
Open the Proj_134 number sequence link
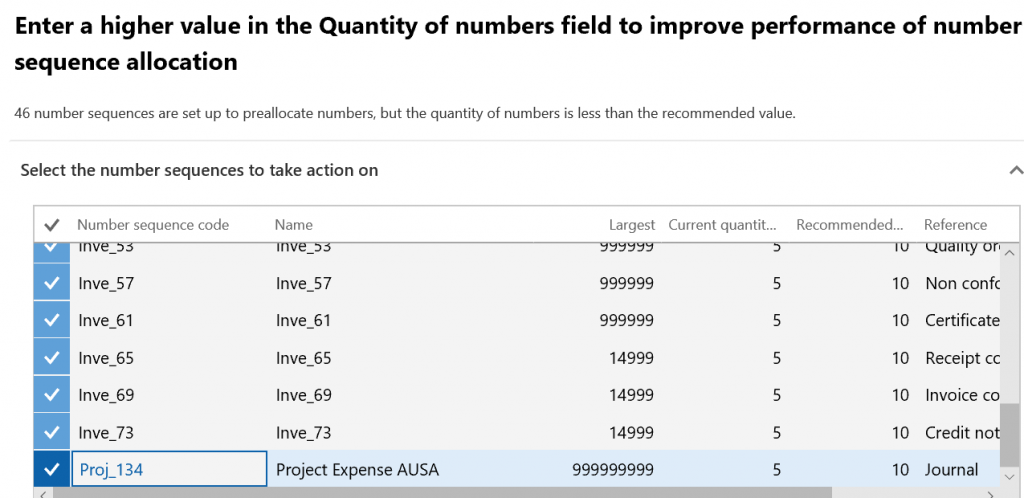click(111, 470)
